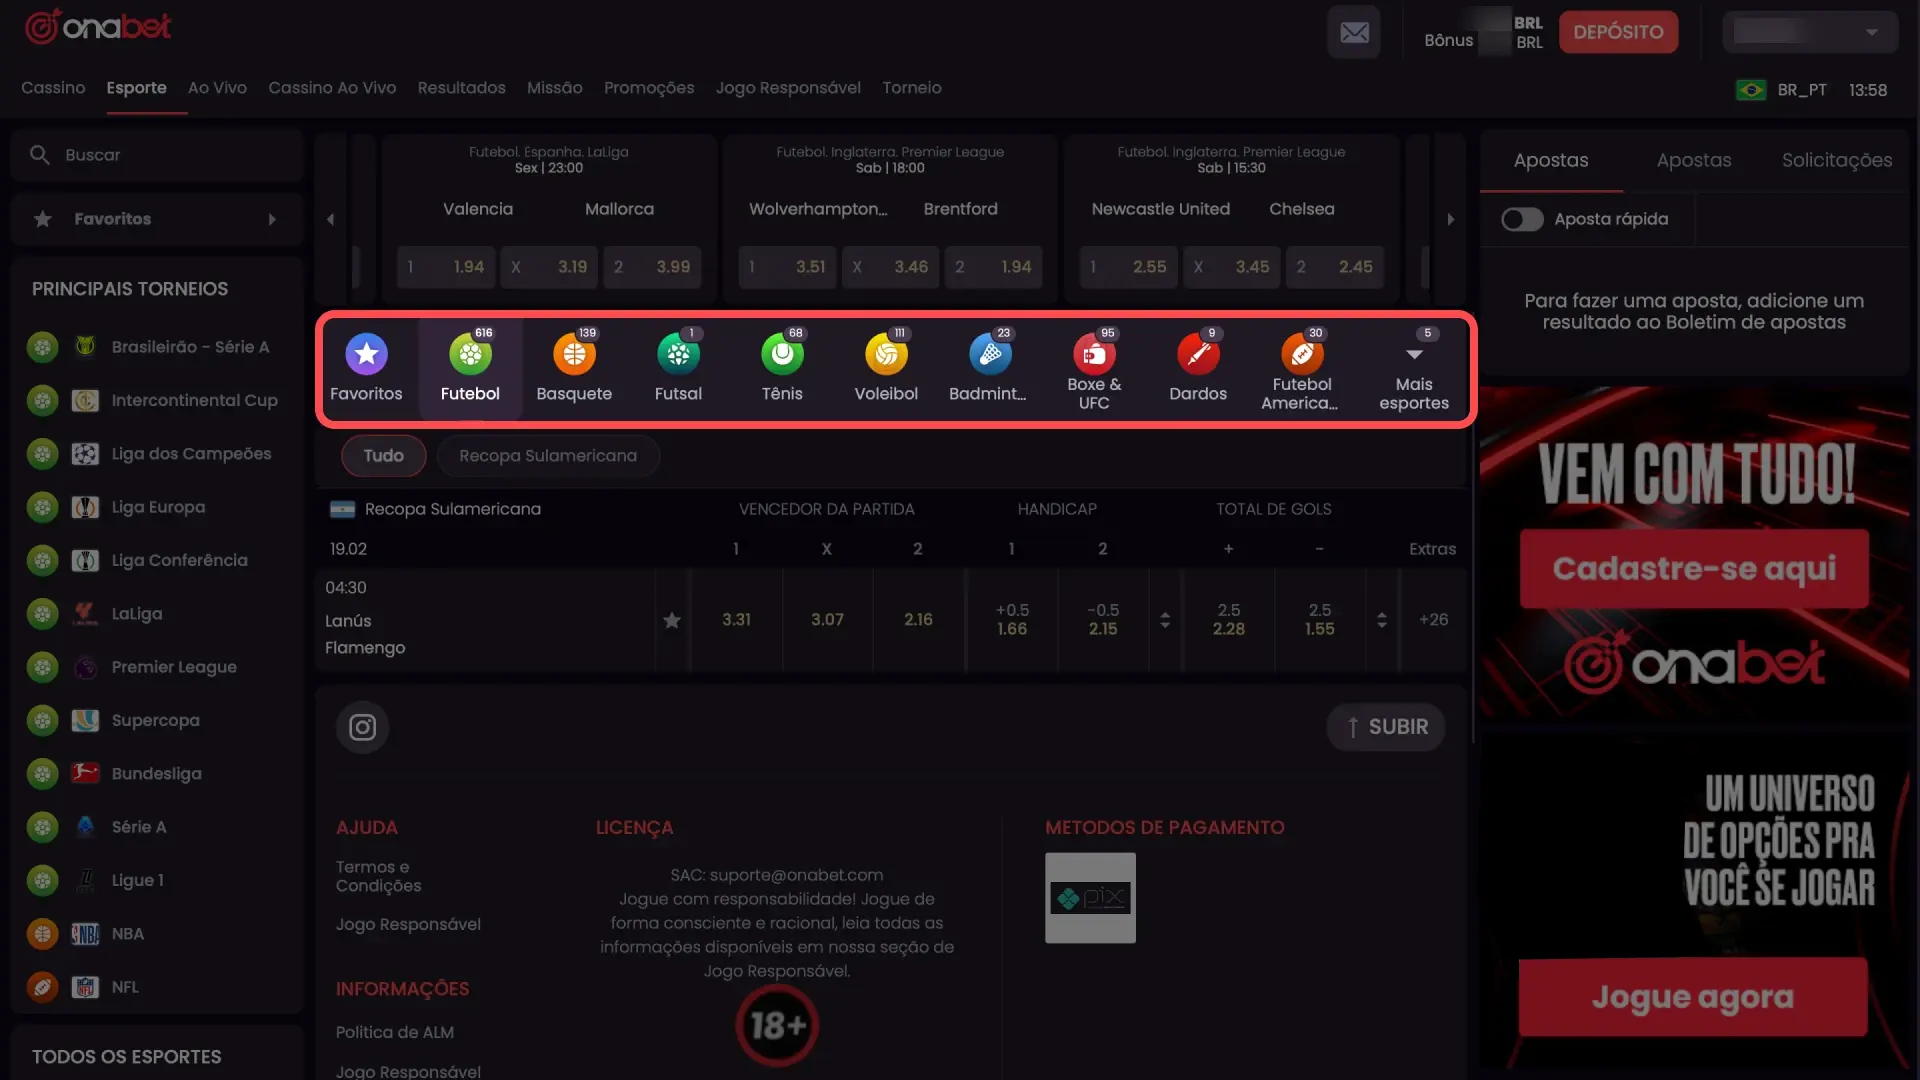Pick Lanús win odds 3.31
Screen dimensions: 1920x1080
tap(737, 620)
